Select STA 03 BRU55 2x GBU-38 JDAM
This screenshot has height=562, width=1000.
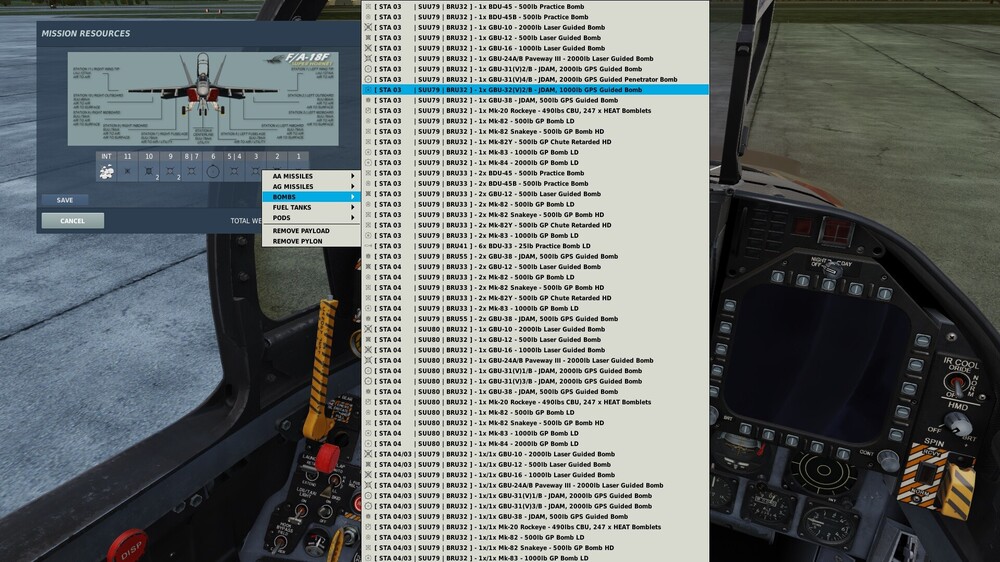point(535,256)
